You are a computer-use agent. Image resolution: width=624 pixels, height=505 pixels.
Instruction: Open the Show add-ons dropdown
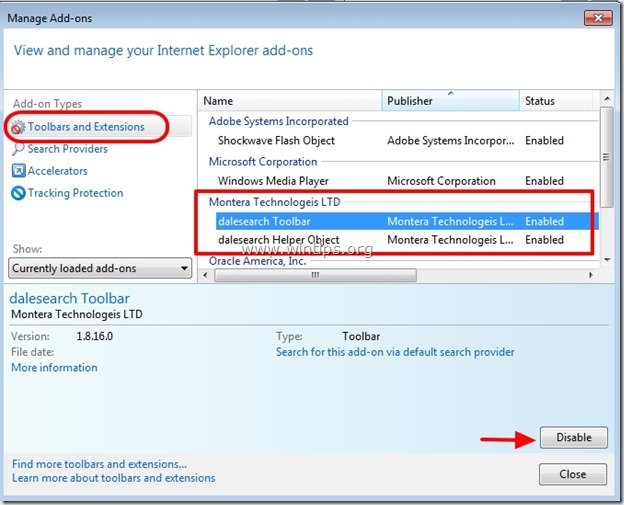pyautogui.click(x=100, y=268)
